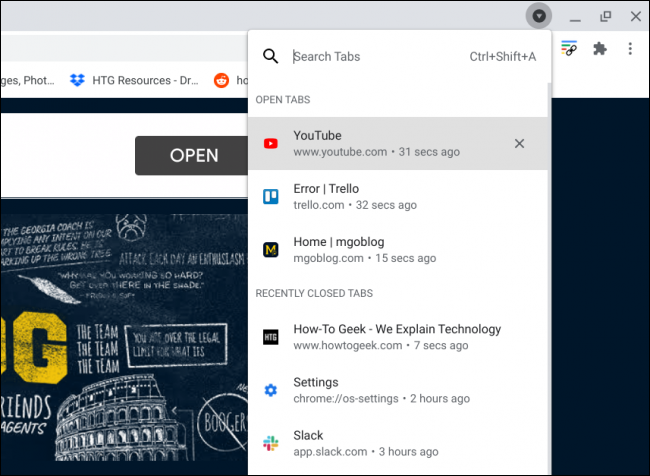Image resolution: width=650 pixels, height=476 pixels.
Task: Click the magnifying glass search icon
Action: pyautogui.click(x=270, y=57)
